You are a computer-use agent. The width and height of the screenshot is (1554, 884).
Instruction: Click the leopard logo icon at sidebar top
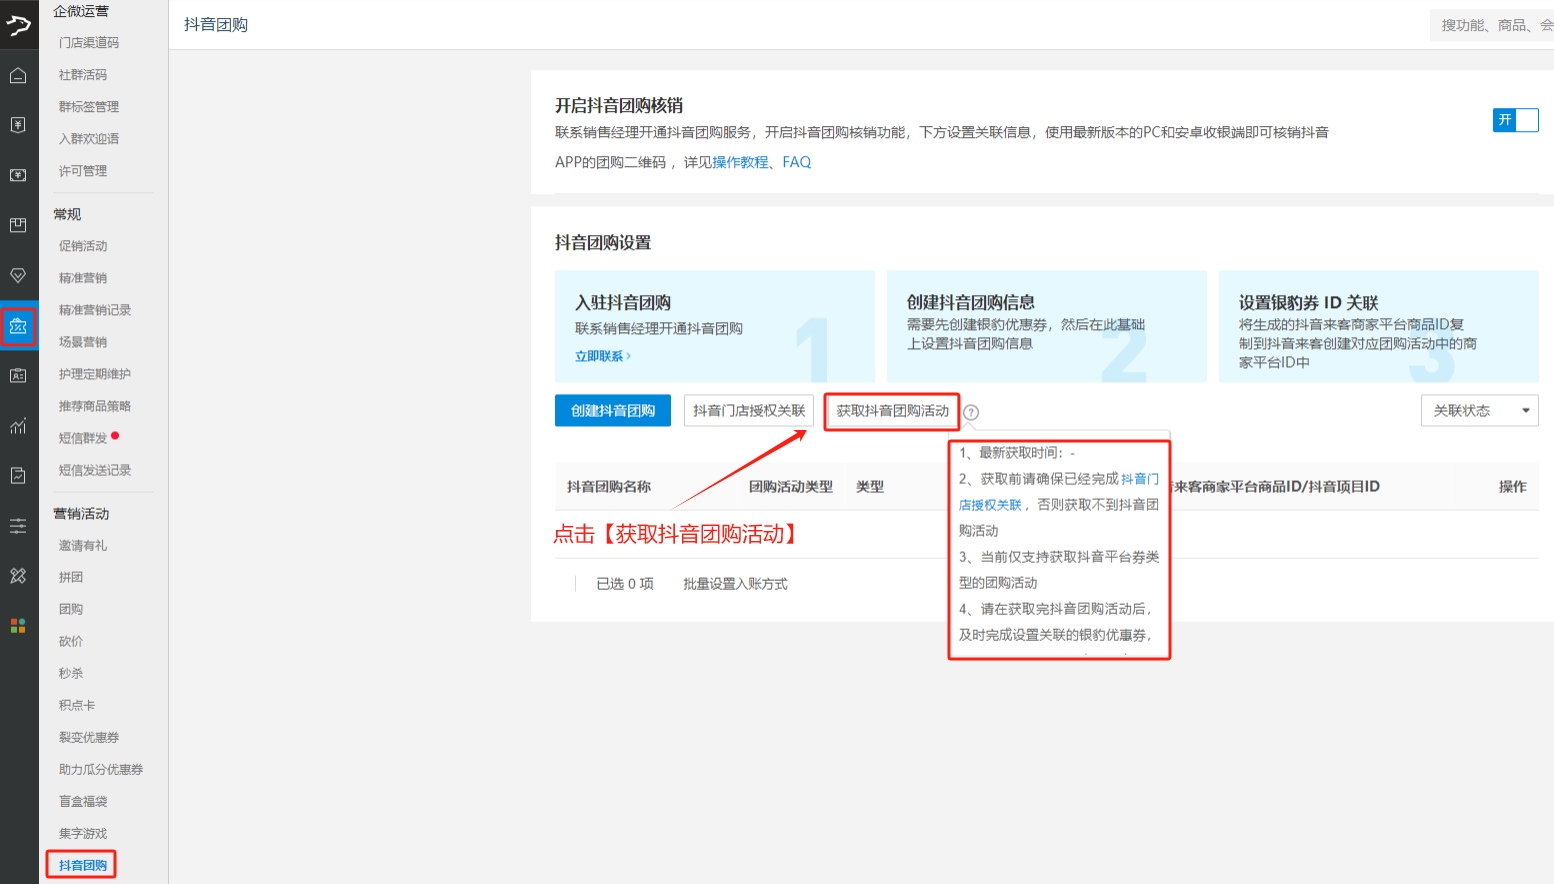point(18,25)
